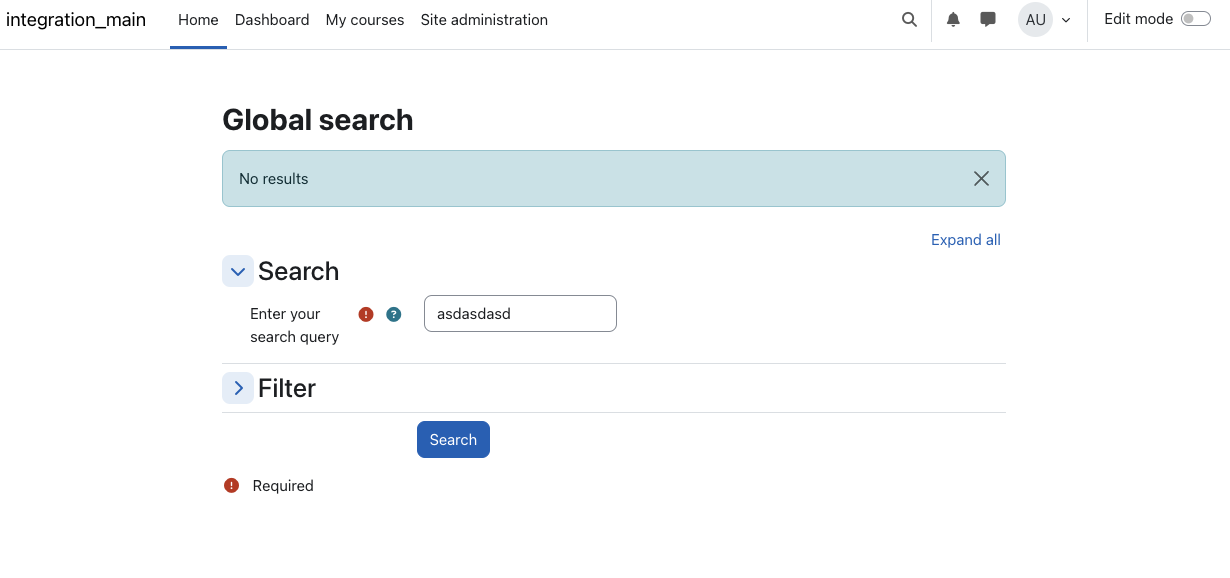Toggle the Edit mode switch
The image size is (1230, 578).
click(1196, 19)
